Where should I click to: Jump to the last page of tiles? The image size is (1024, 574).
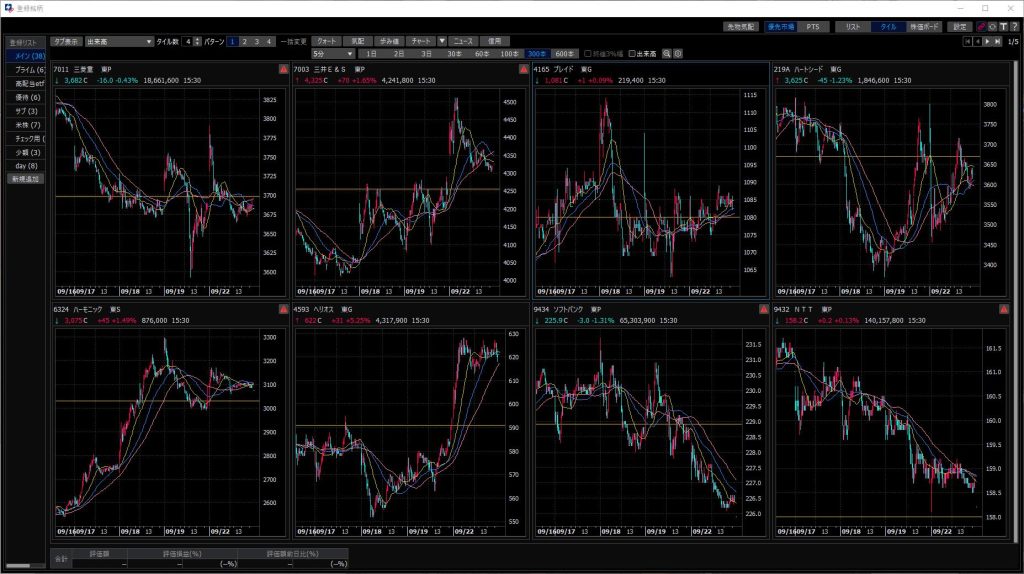pos(998,41)
